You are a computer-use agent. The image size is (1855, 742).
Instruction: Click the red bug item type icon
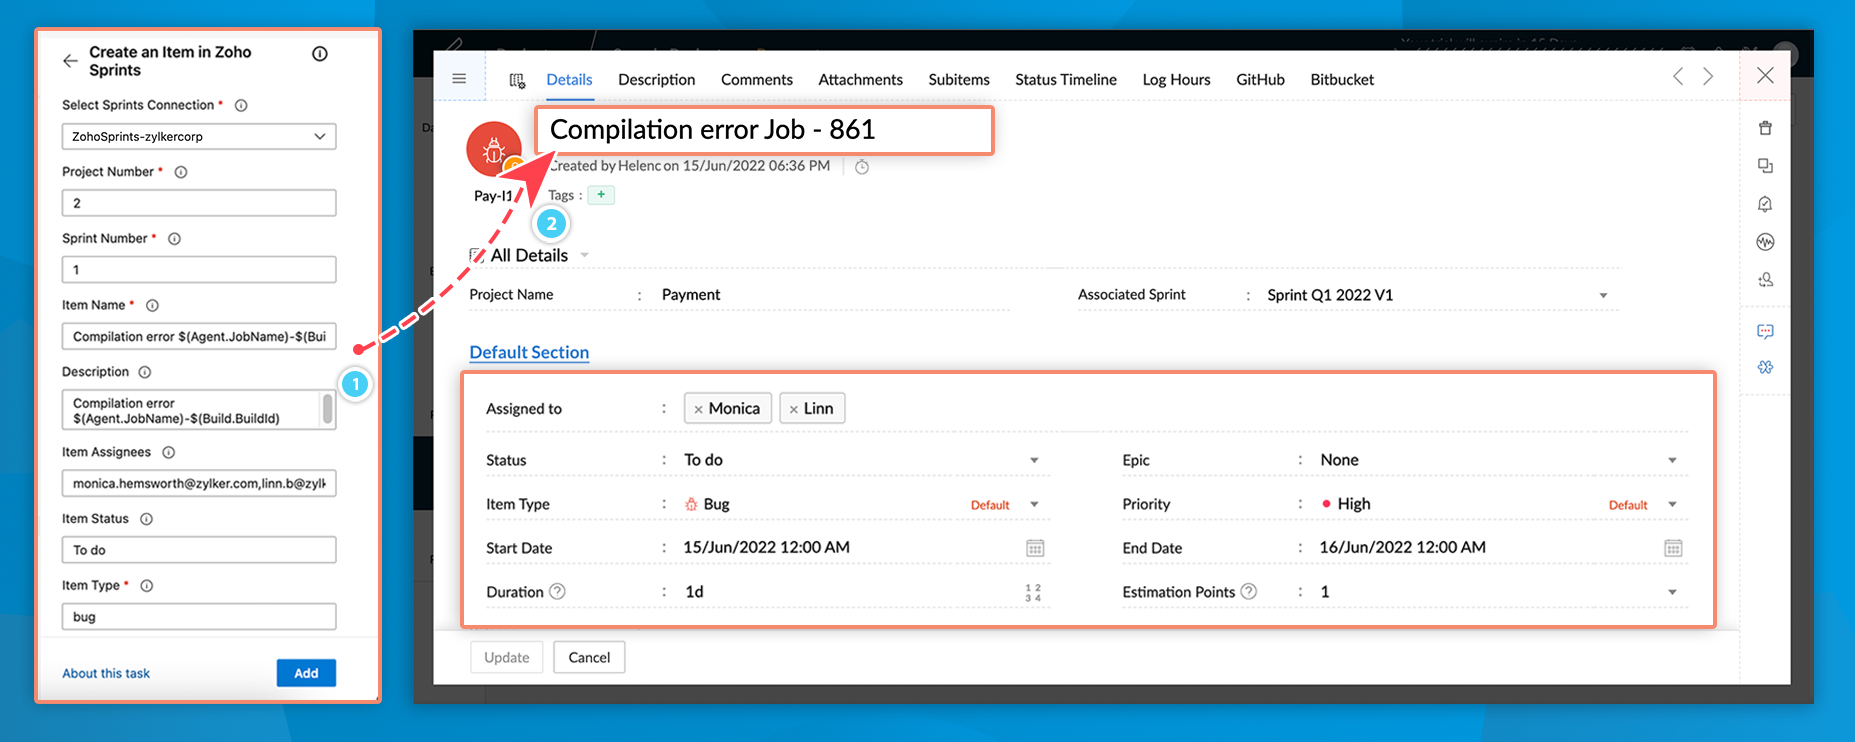click(x=494, y=150)
